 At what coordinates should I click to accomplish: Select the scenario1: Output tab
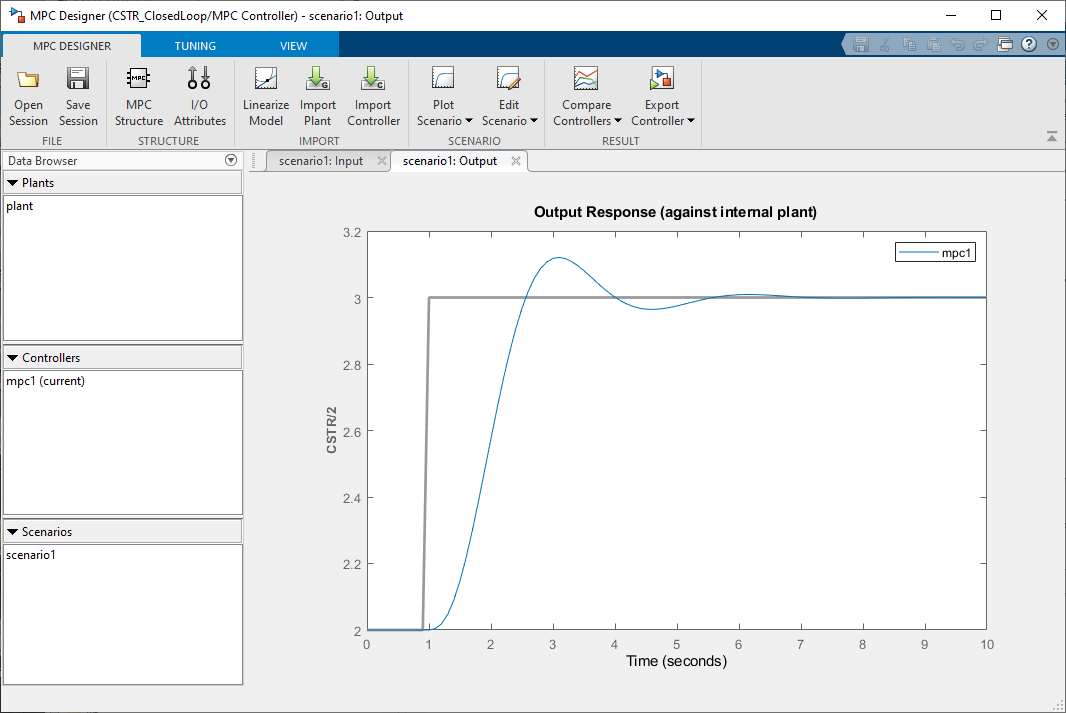tap(450, 161)
